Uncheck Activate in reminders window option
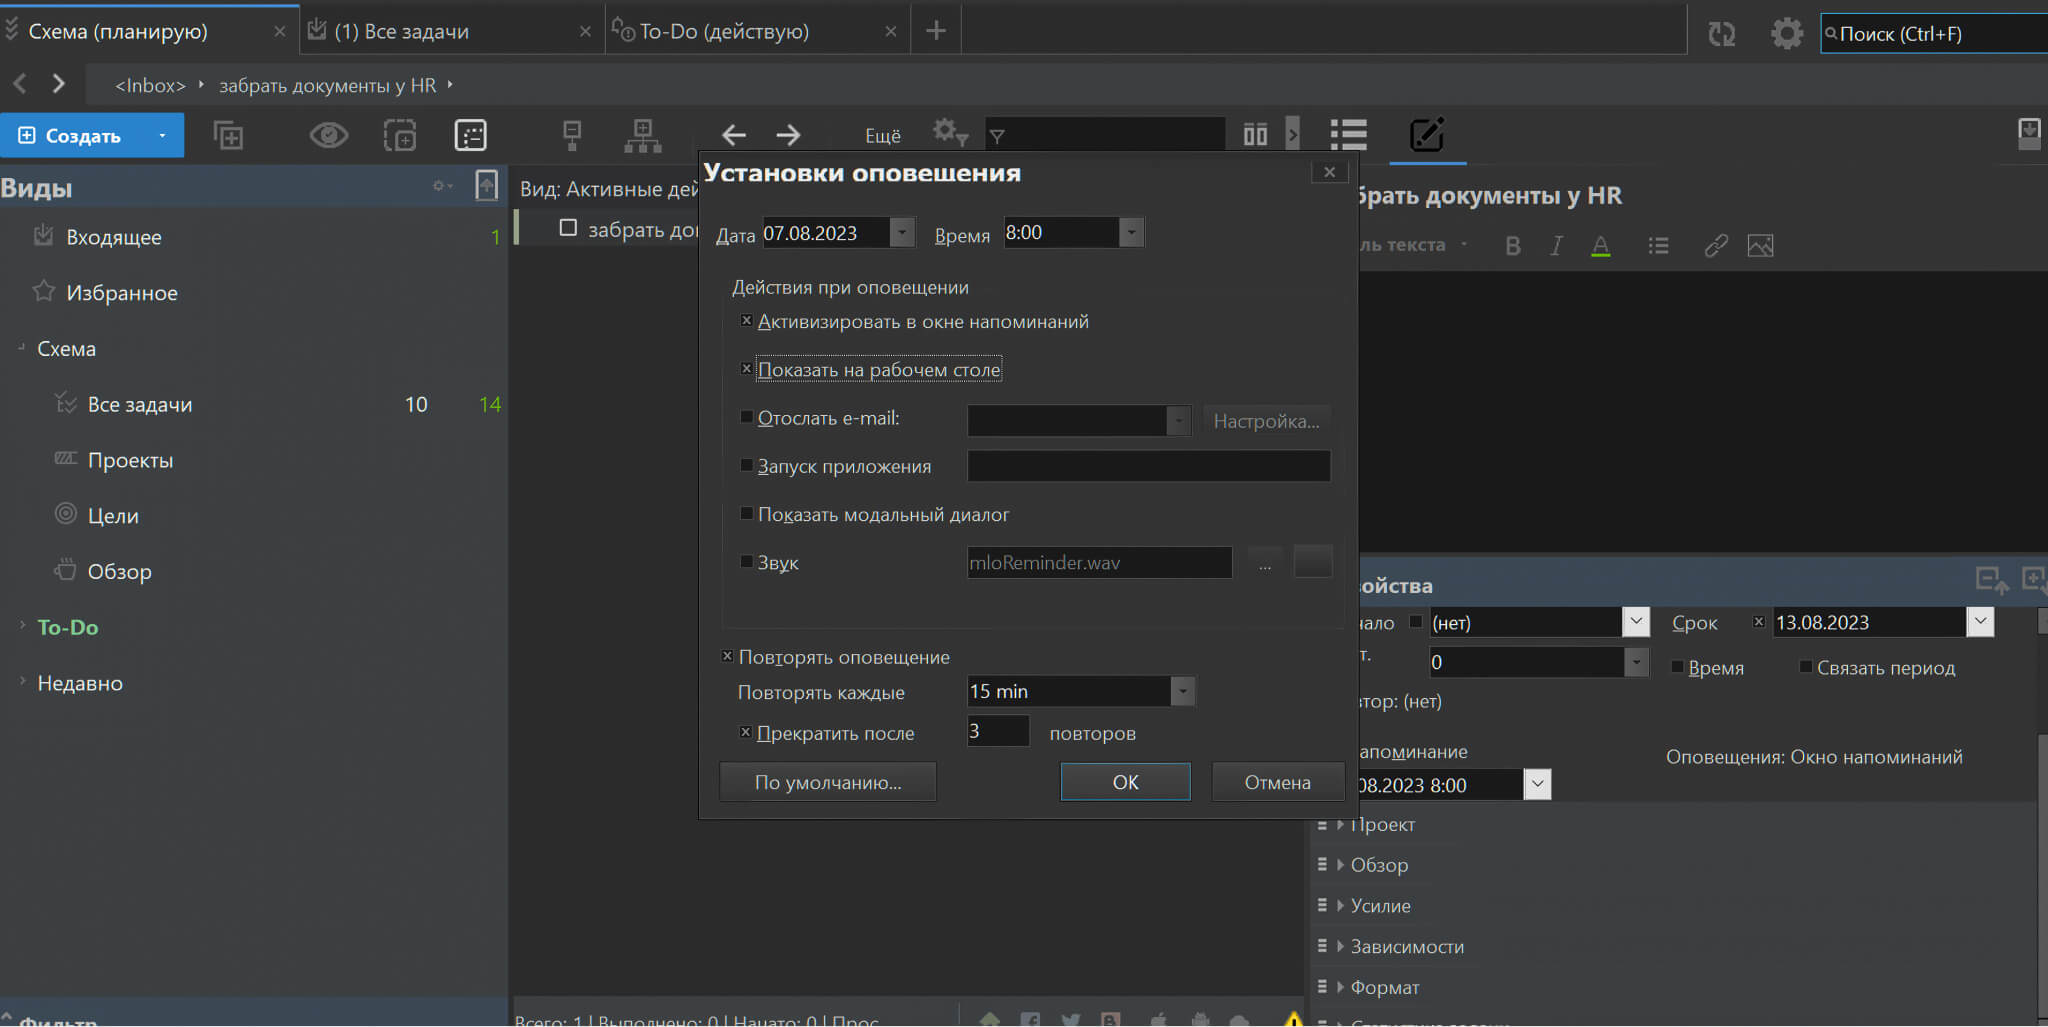 tap(746, 321)
